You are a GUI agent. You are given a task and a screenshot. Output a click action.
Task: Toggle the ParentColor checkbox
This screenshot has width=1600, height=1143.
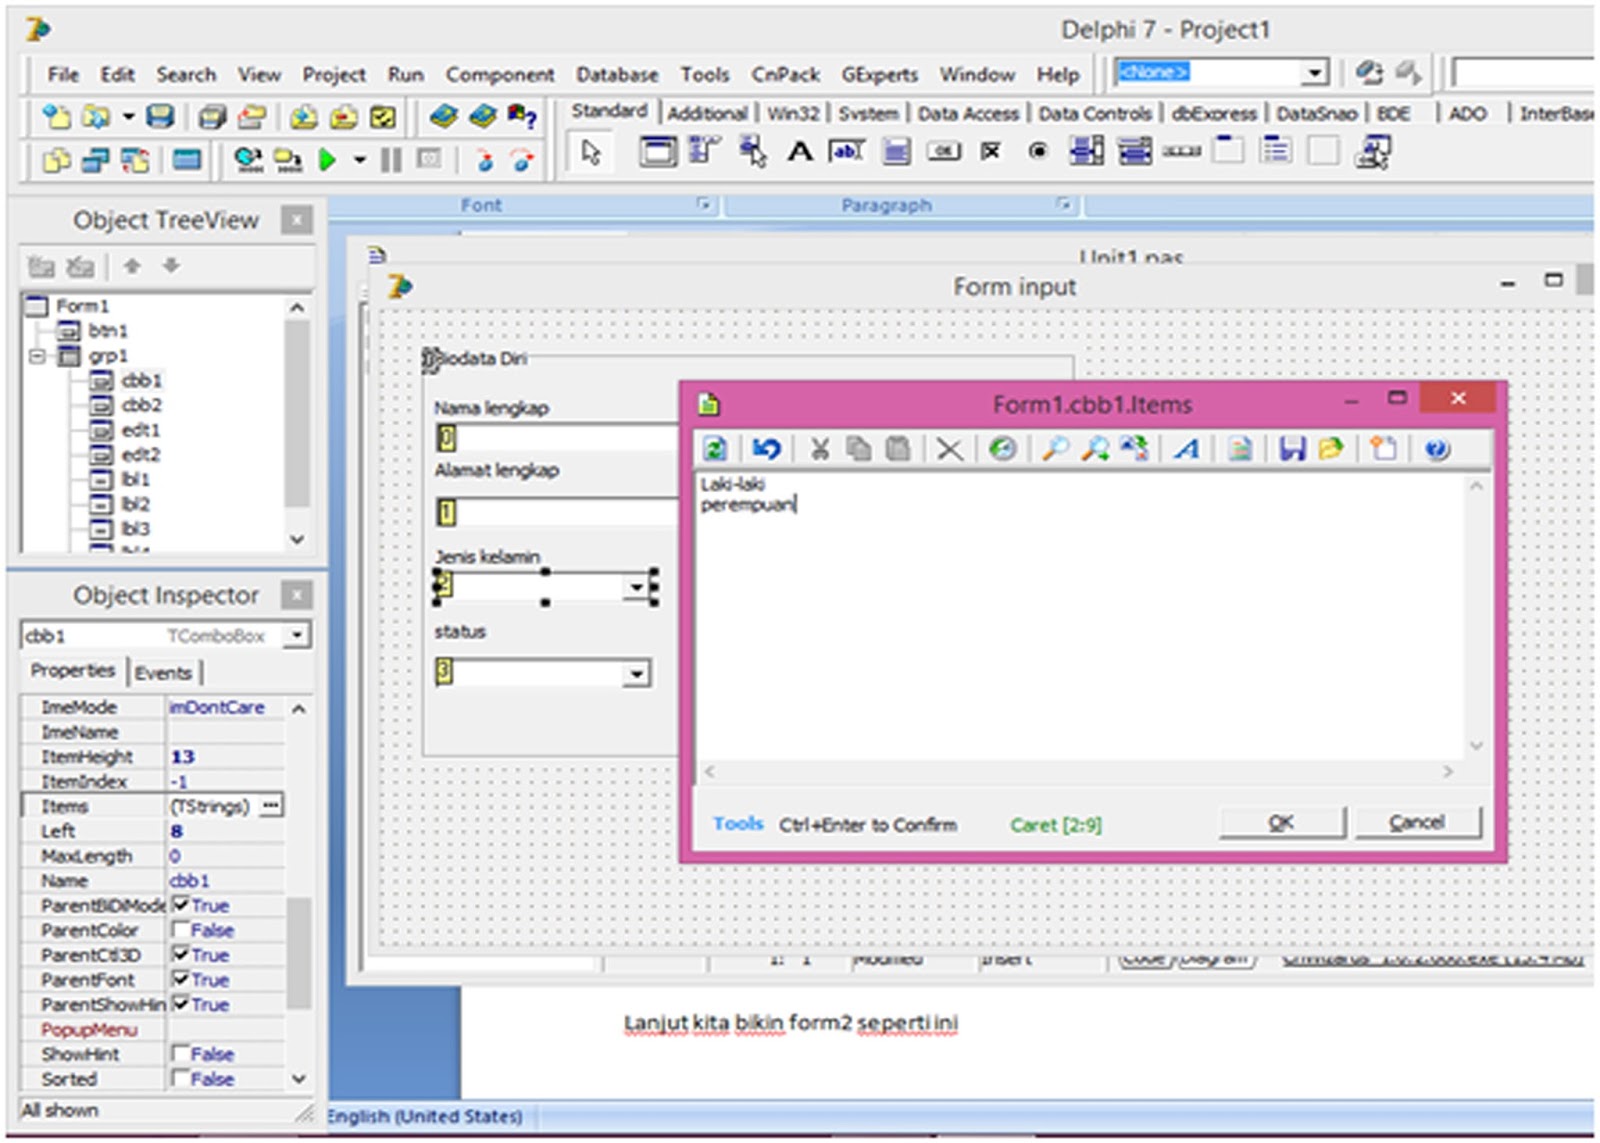tap(181, 930)
